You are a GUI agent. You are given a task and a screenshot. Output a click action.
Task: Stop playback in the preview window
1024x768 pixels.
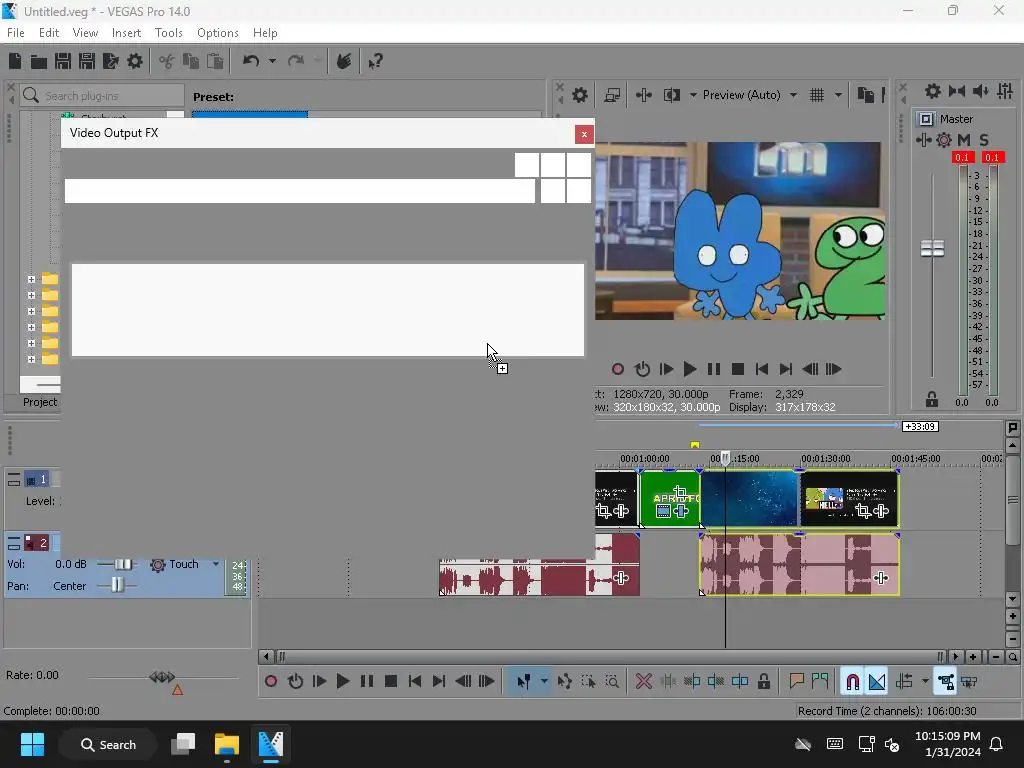click(x=738, y=369)
